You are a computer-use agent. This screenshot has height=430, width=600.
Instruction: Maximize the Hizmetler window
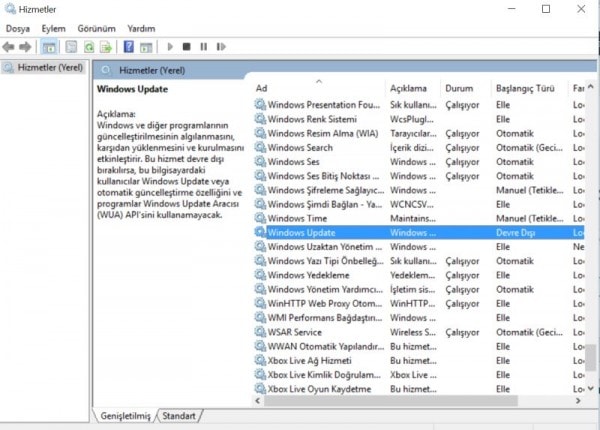546,9
